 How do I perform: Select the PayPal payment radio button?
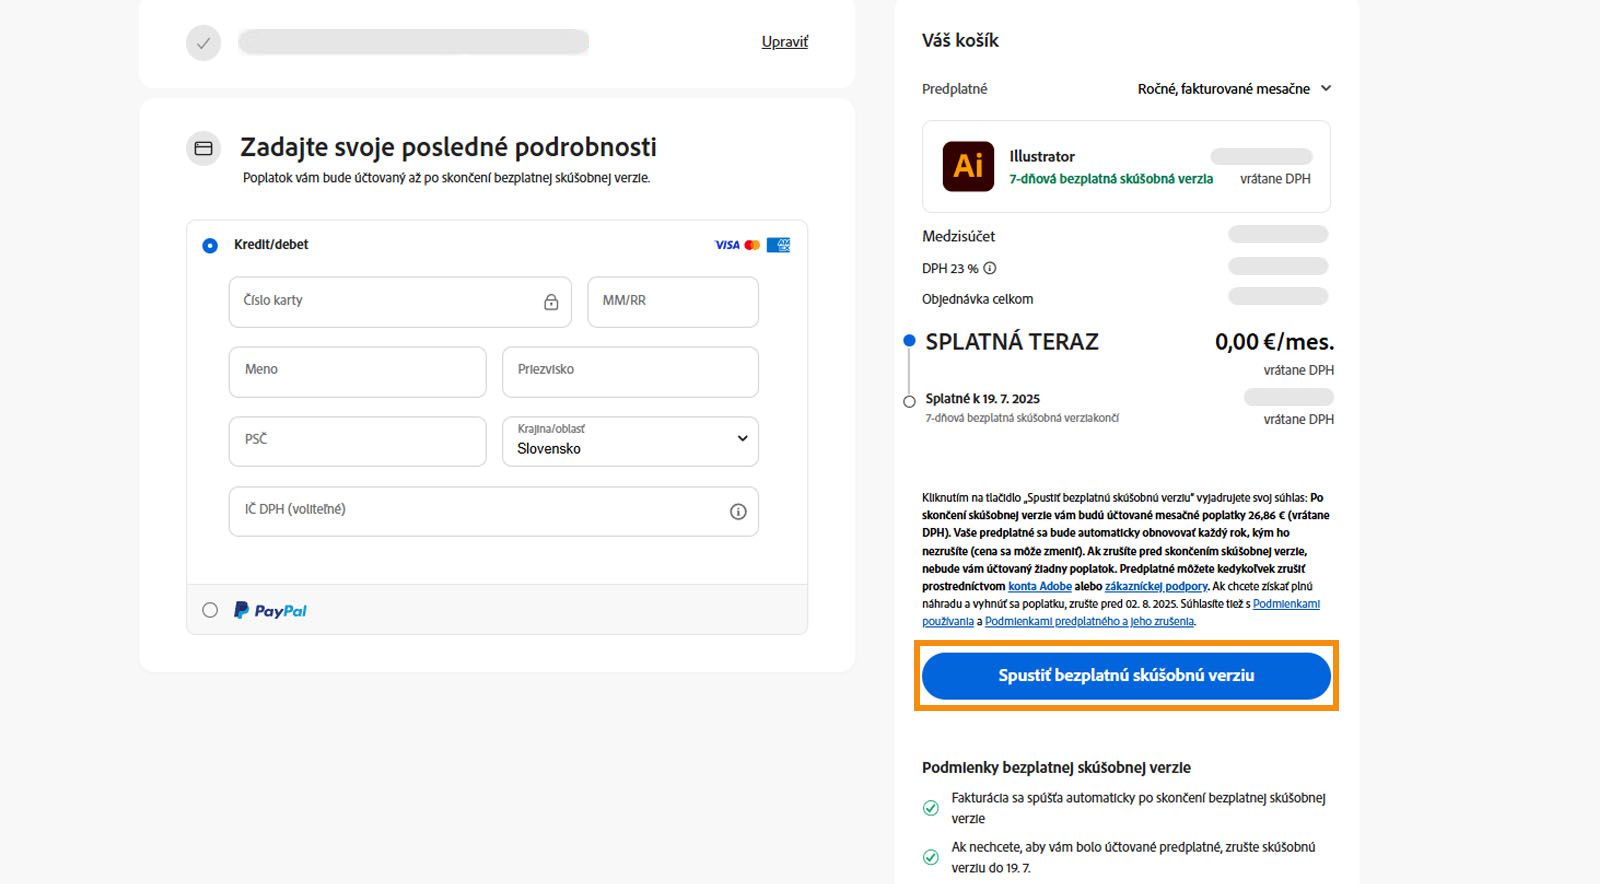click(x=210, y=610)
